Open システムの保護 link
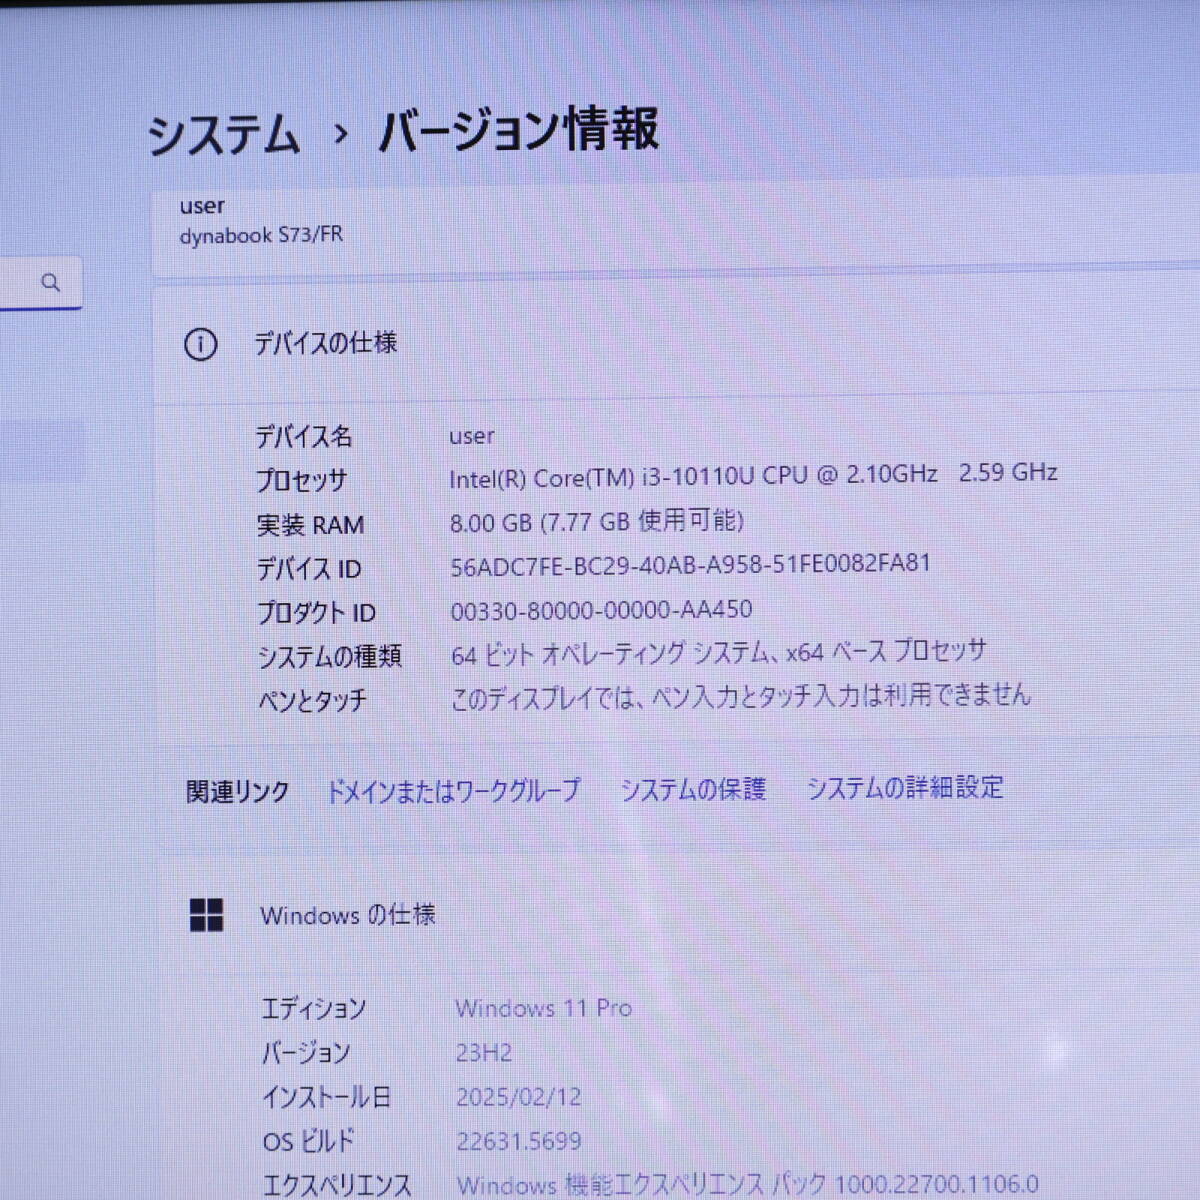The image size is (1200, 1200). coord(693,790)
